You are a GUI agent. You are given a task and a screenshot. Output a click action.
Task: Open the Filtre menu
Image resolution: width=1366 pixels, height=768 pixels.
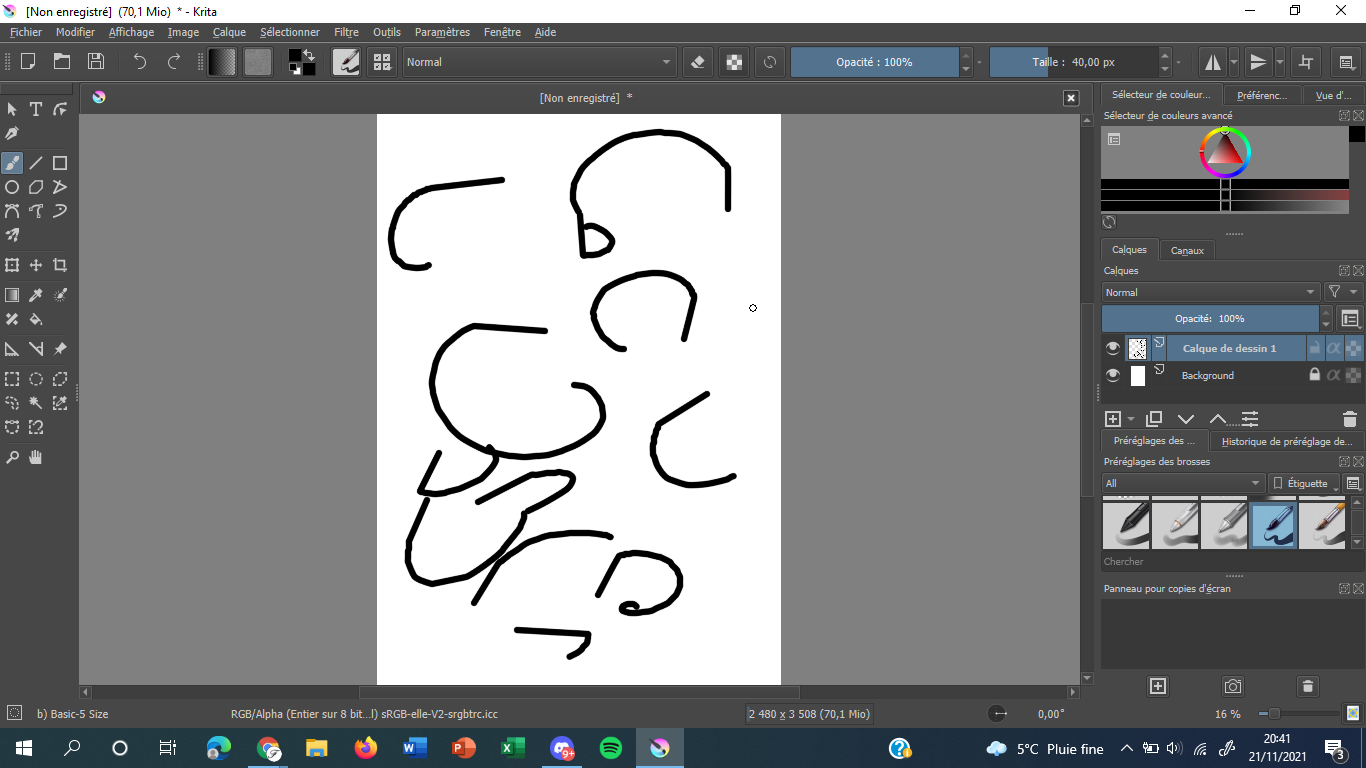(346, 32)
